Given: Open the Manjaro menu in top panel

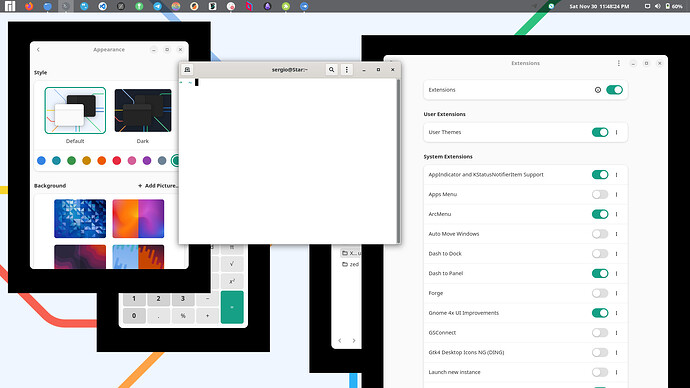Looking at the screenshot, I should (10, 6).
